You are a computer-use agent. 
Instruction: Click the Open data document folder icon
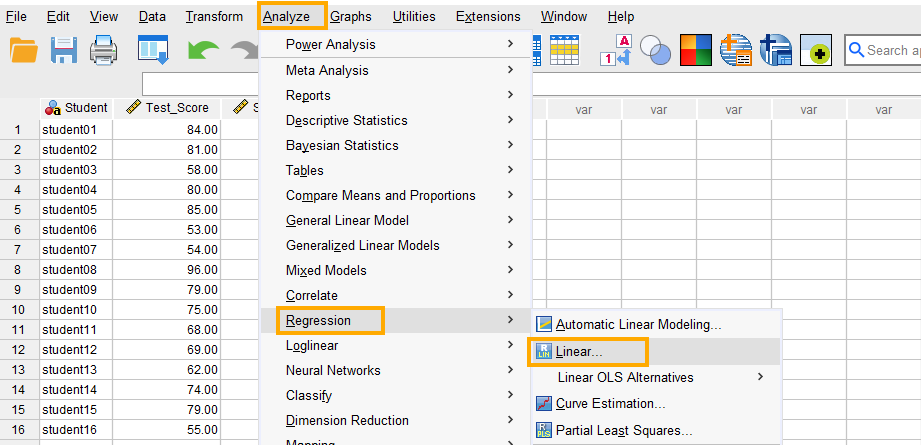pyautogui.click(x=23, y=50)
